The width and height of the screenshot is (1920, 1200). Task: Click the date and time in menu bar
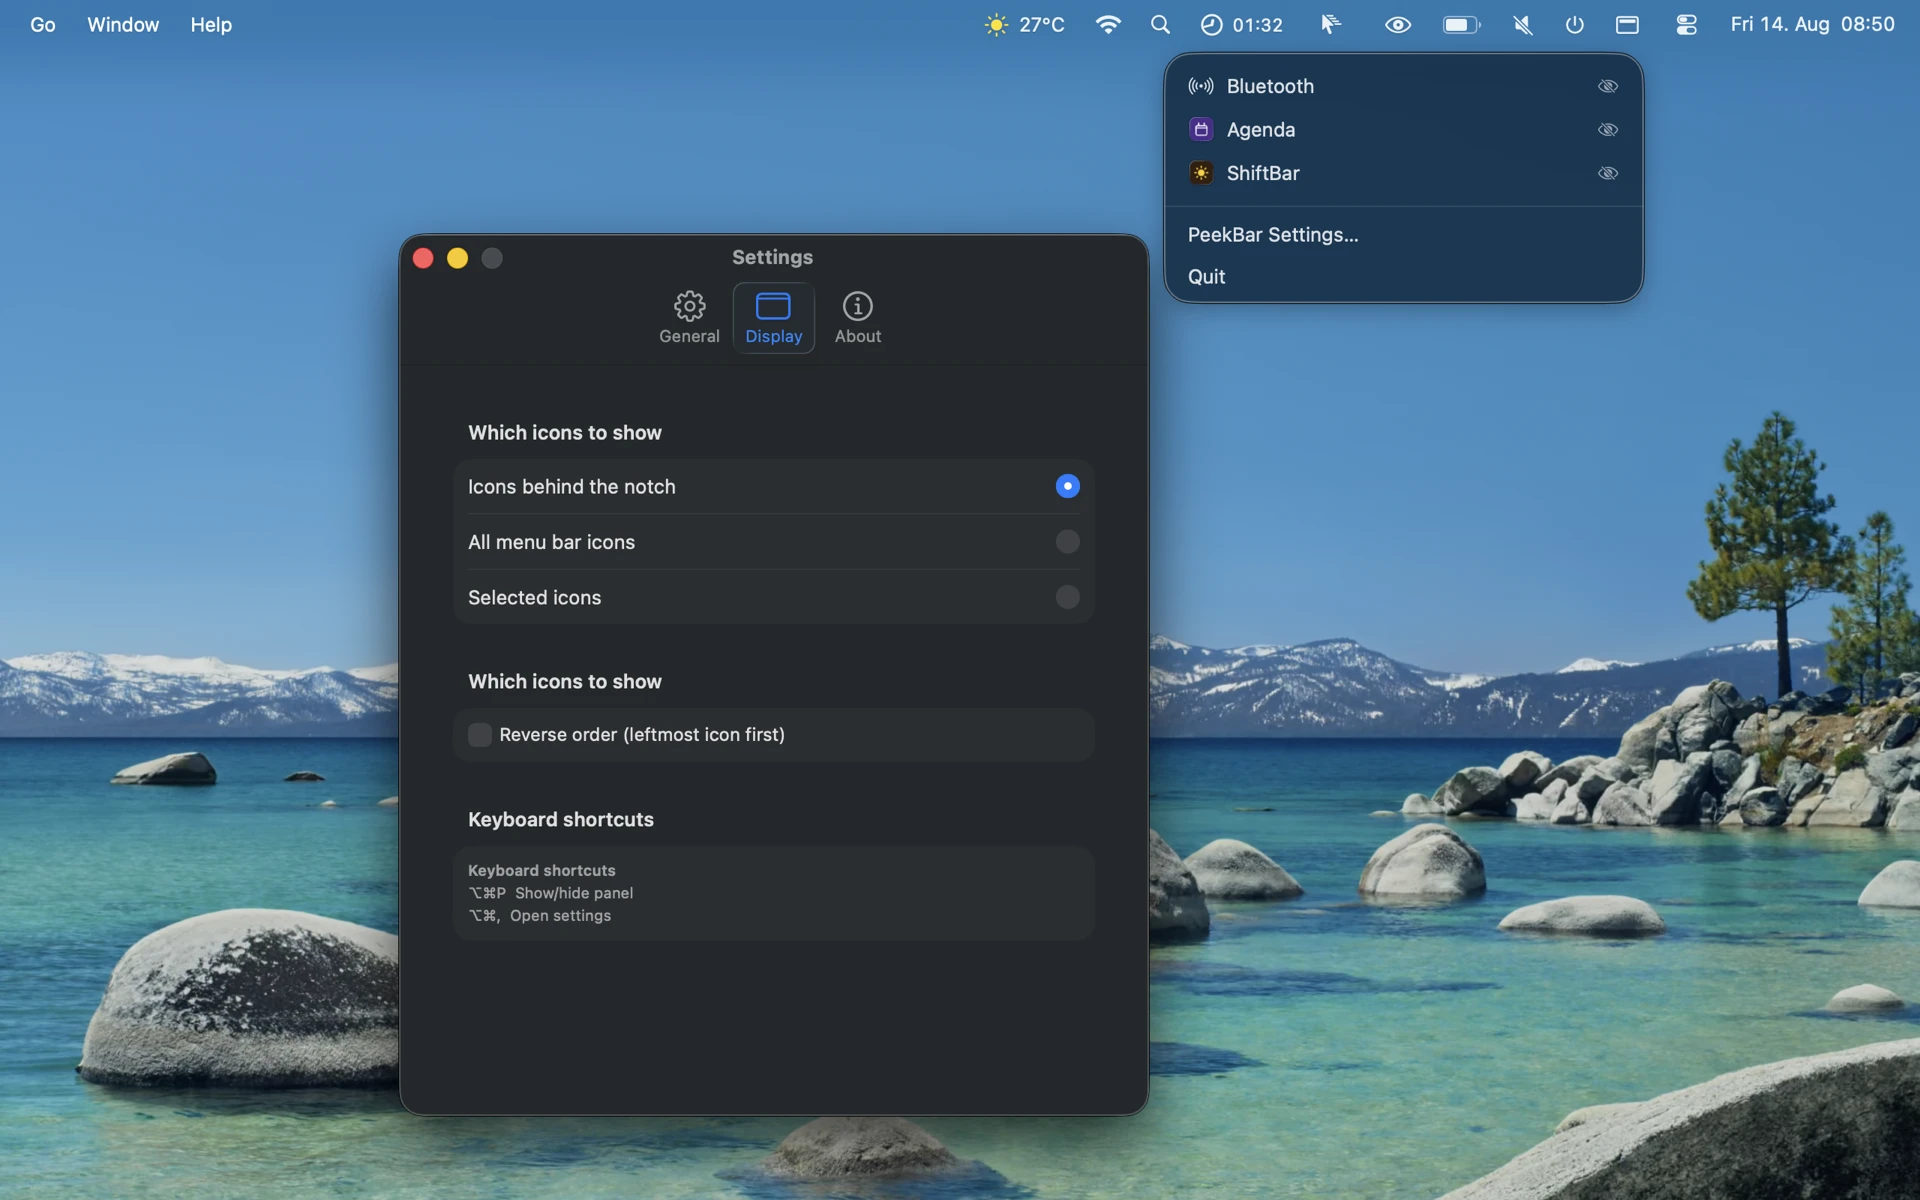pos(1812,25)
